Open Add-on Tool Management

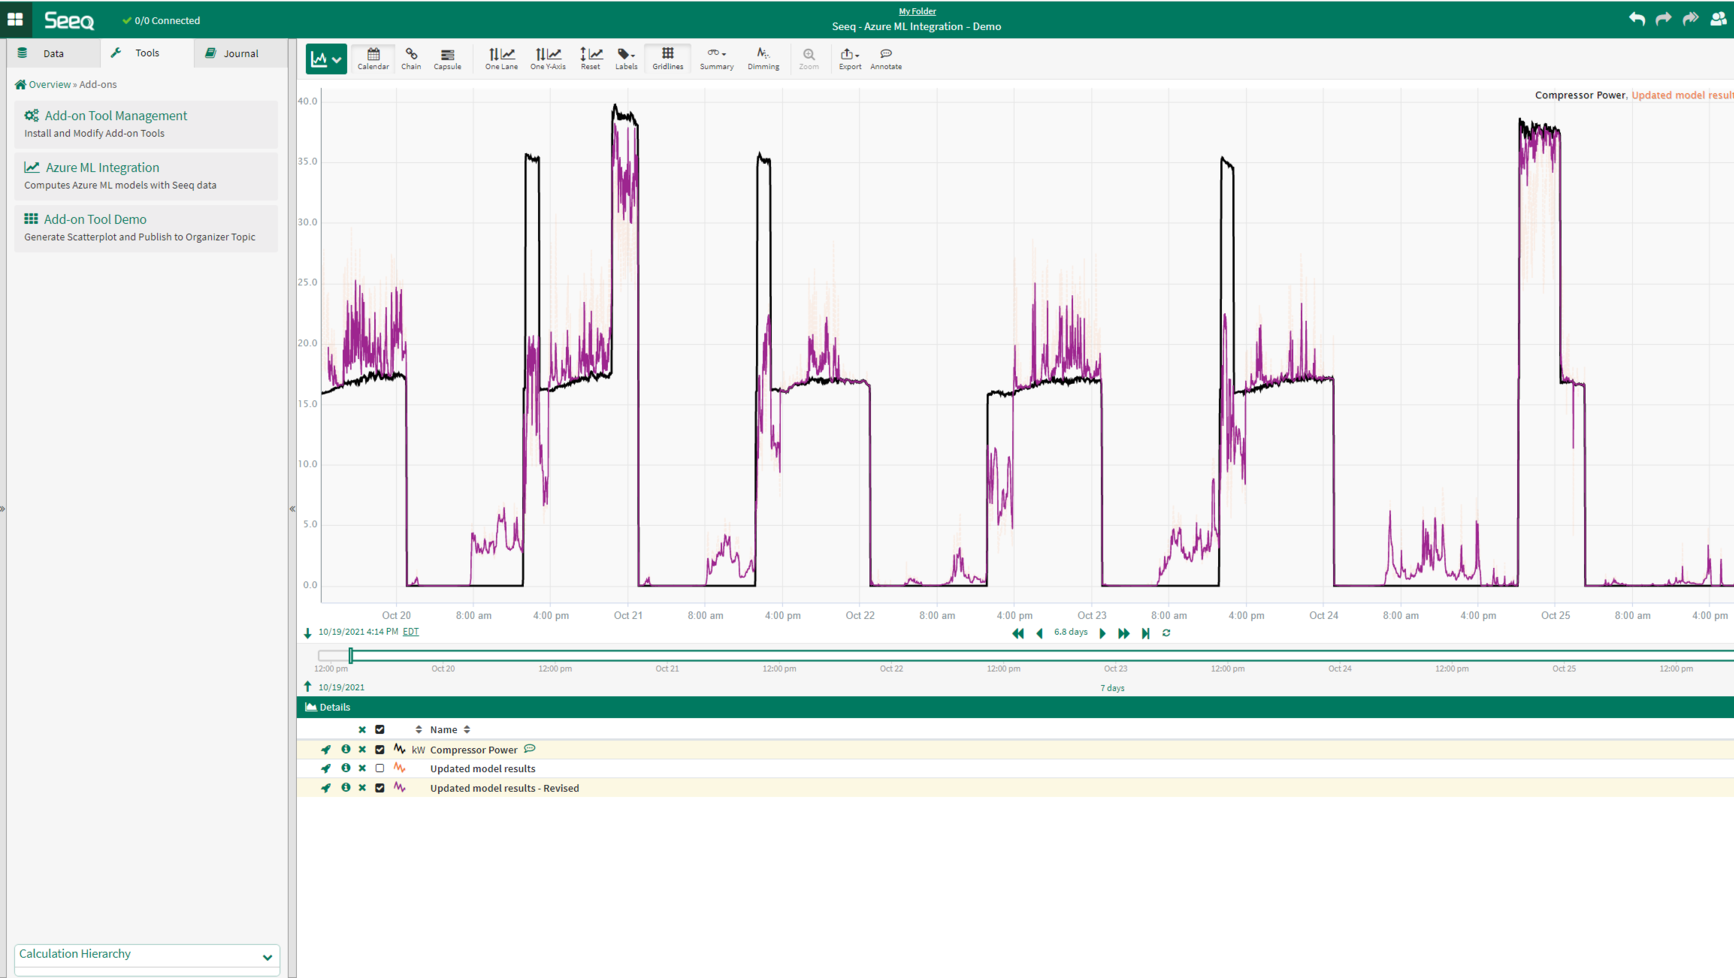click(115, 115)
